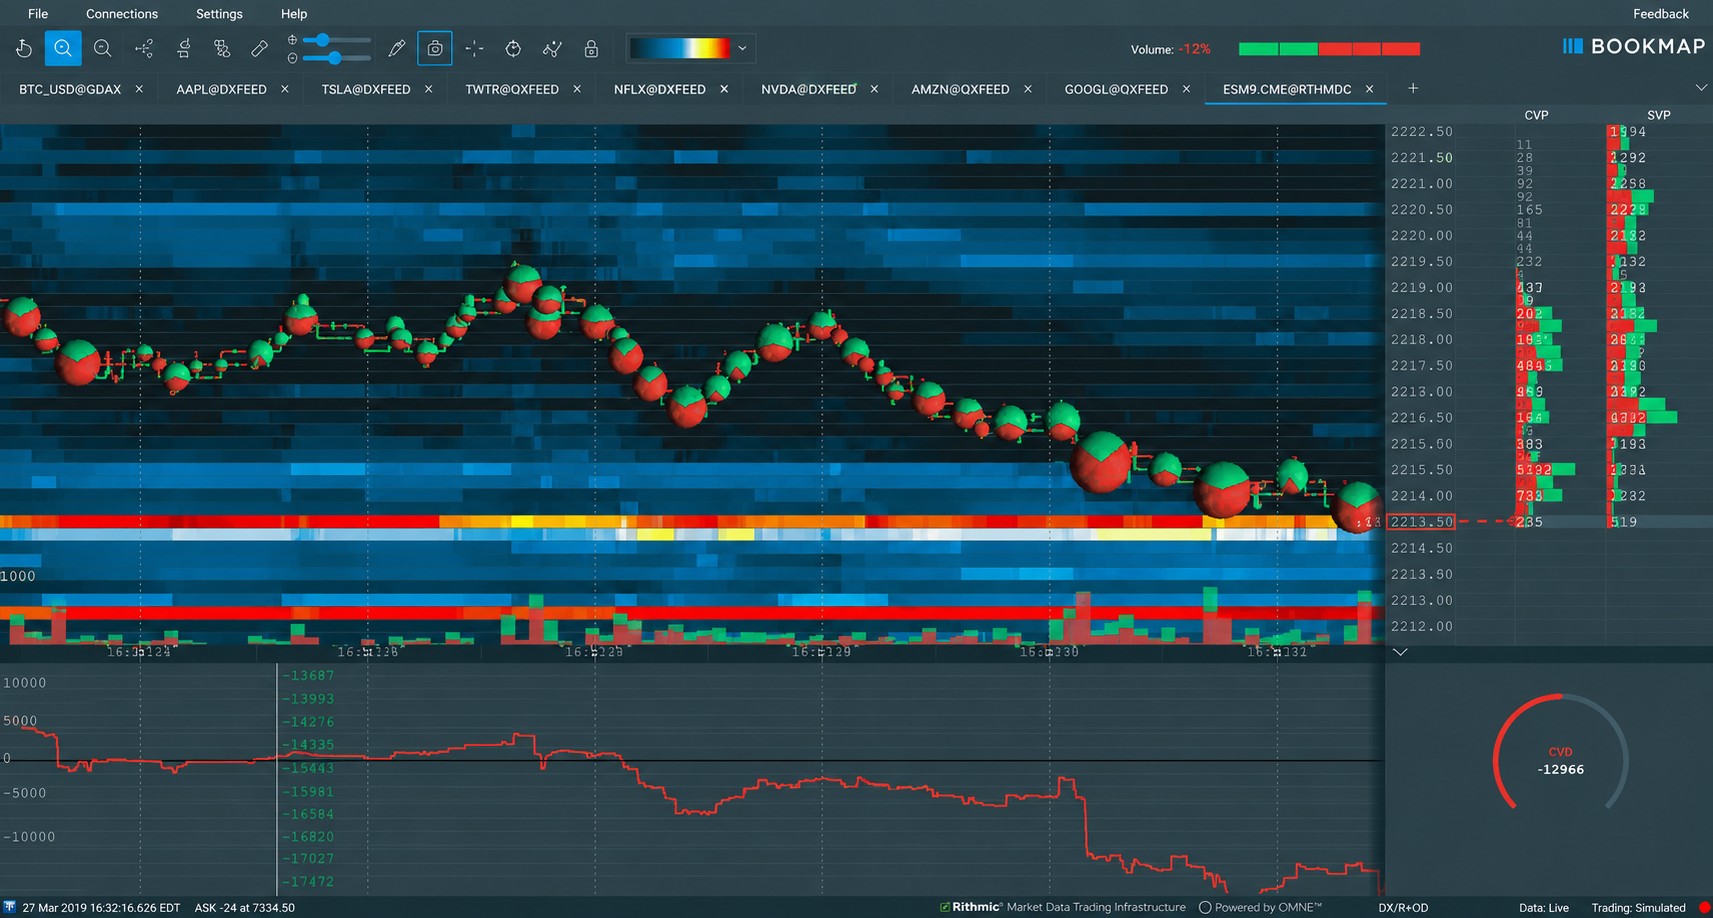Click the Trading: Simulated status text
The width and height of the screenshot is (1713, 918).
[1638, 908]
